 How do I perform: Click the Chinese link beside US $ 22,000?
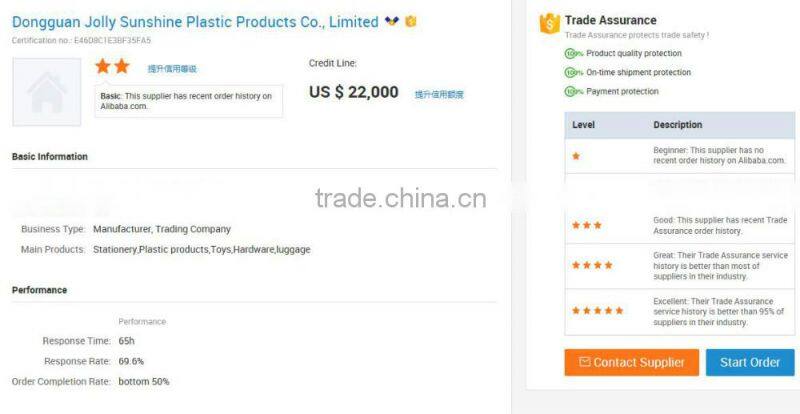(439, 94)
